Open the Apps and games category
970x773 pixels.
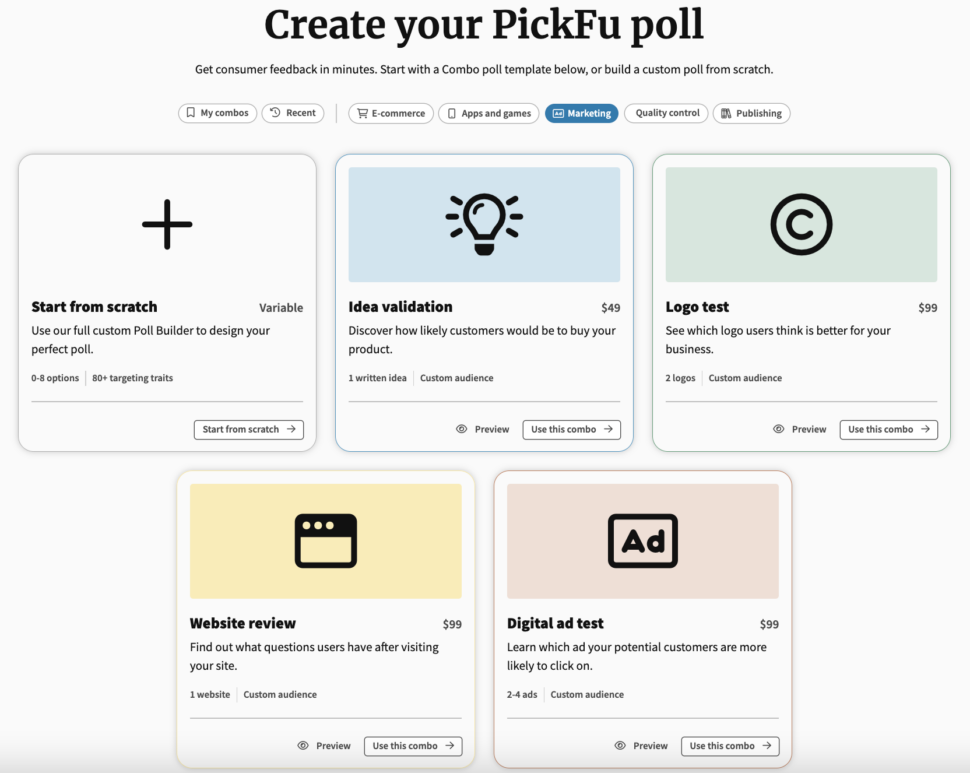[x=488, y=113]
